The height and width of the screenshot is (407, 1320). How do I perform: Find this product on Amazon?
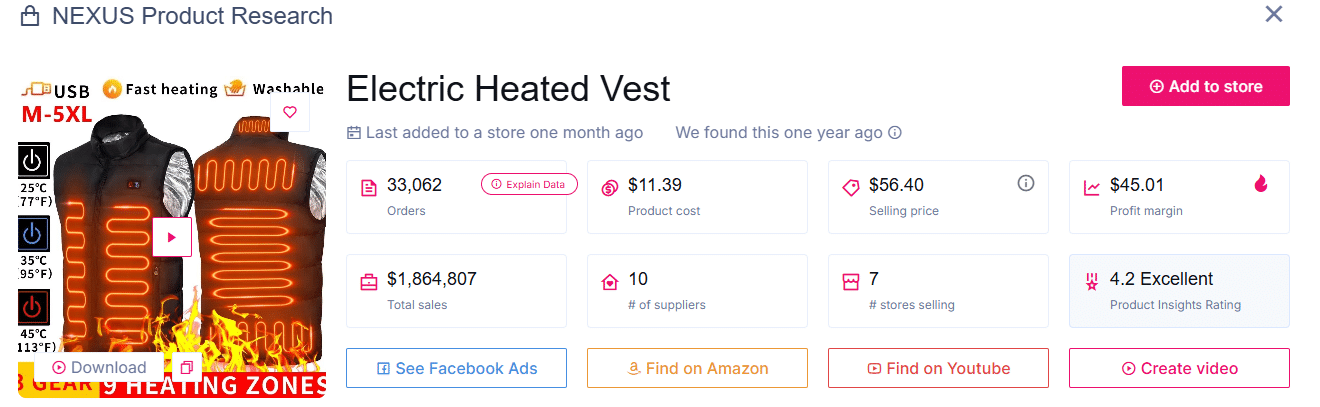point(697,368)
